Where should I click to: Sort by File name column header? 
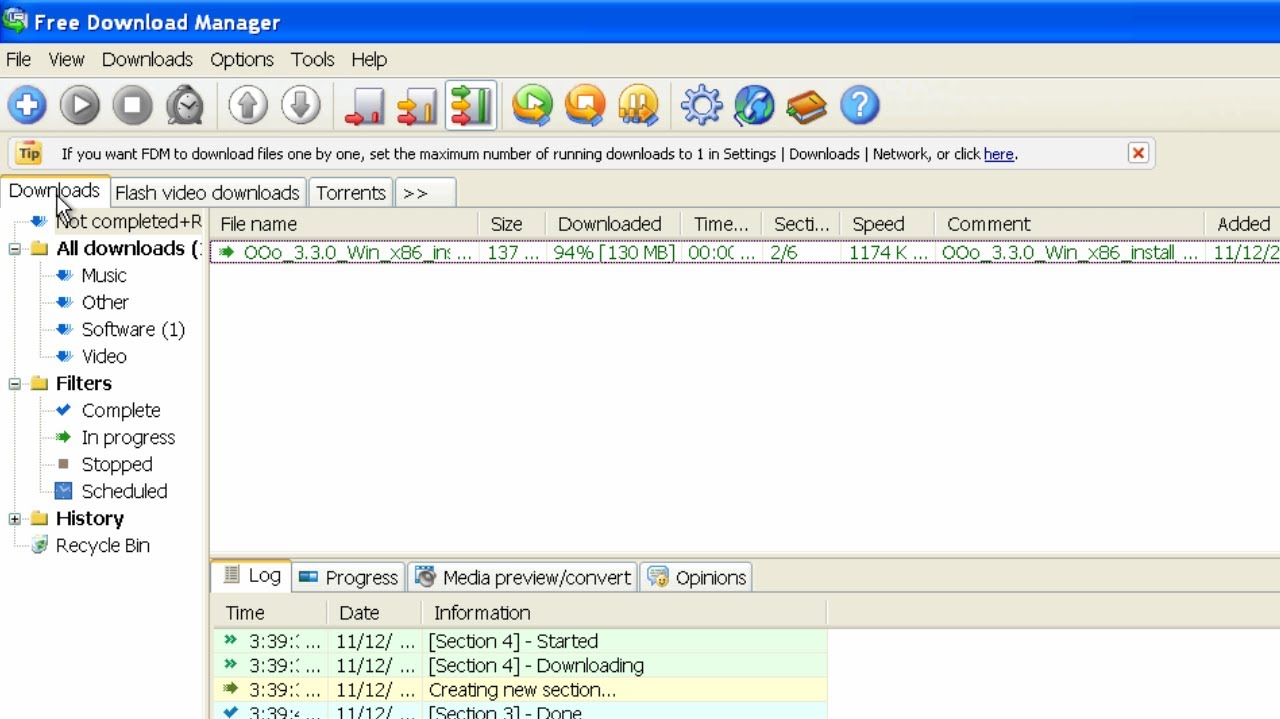(345, 224)
